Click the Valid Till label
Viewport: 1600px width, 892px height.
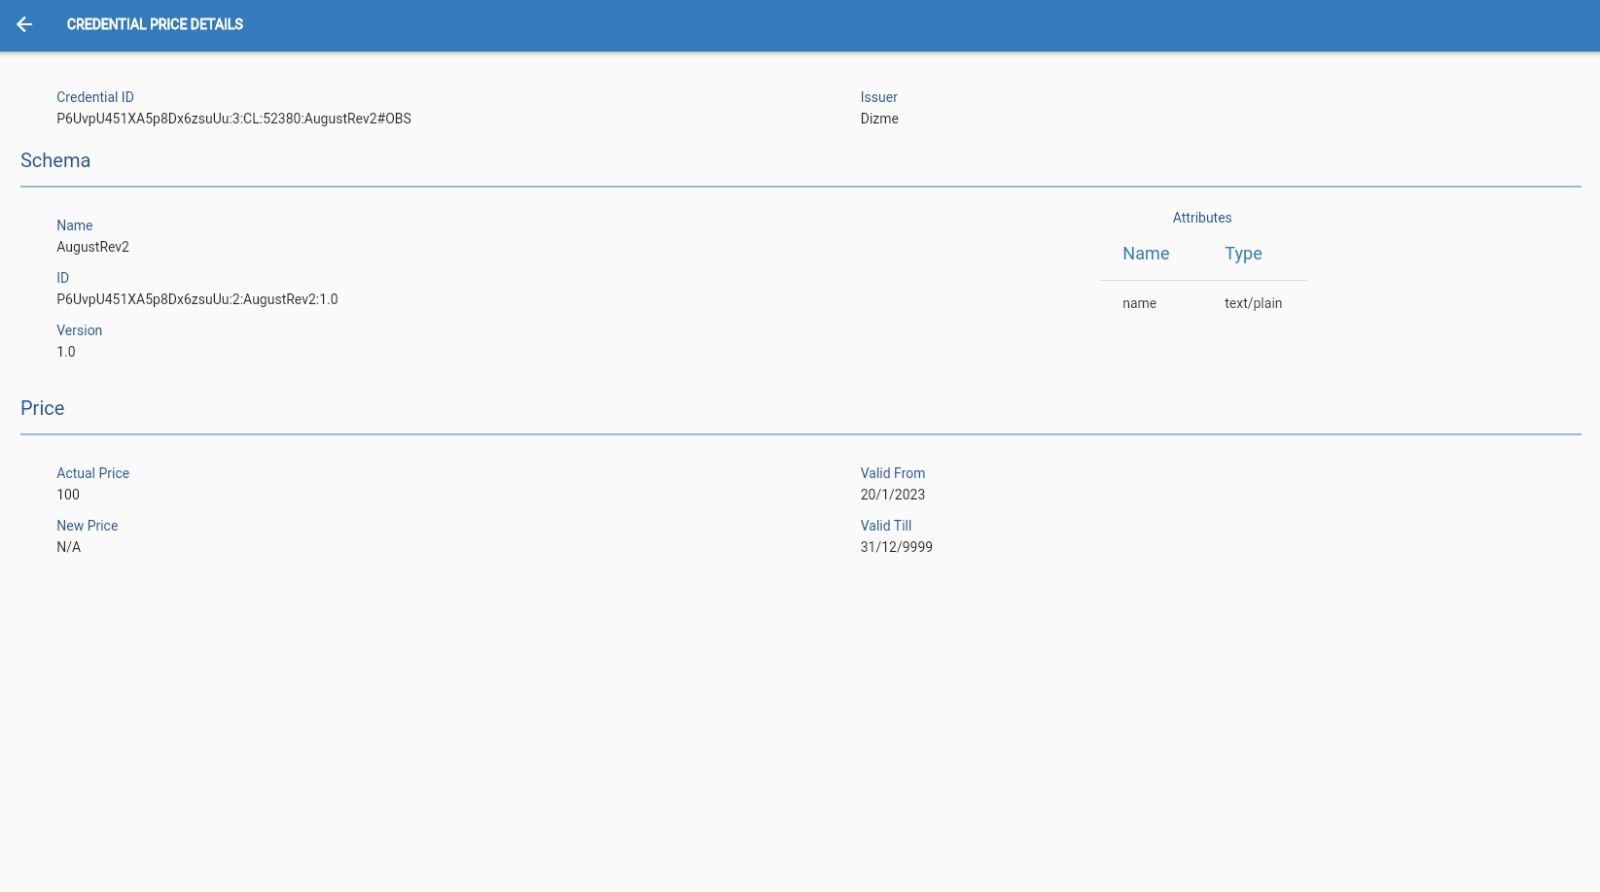click(886, 525)
